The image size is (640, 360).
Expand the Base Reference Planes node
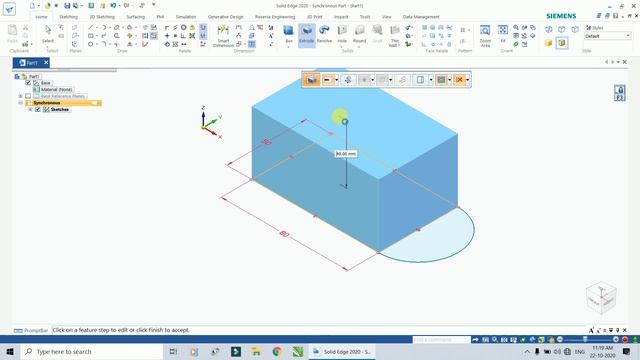tap(20, 96)
